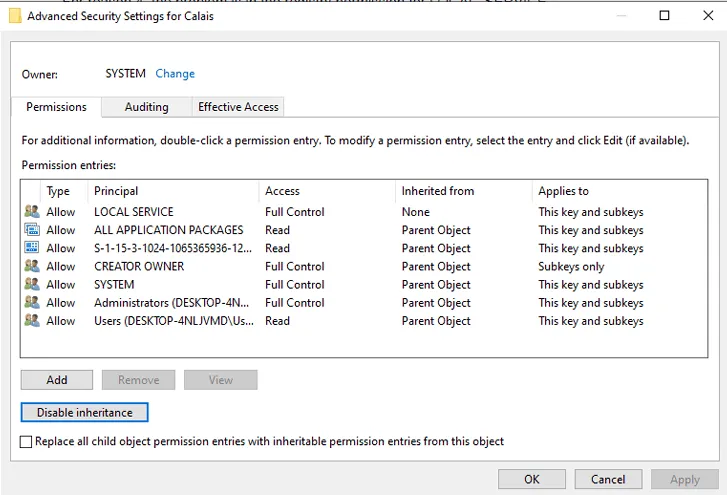Maximize the Advanced Security Settings window
The width and height of the screenshot is (727, 495).
664,16
